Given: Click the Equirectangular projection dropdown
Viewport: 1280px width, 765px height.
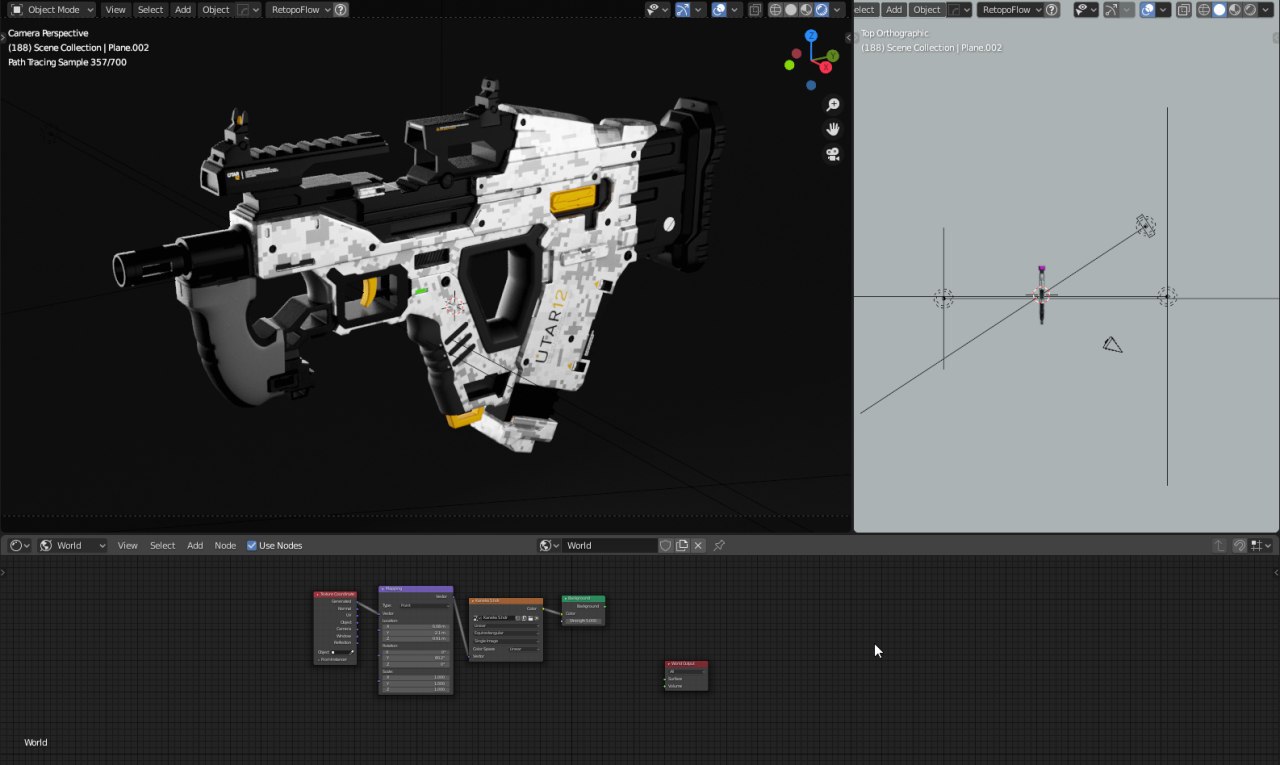Looking at the screenshot, I should coord(506,633).
